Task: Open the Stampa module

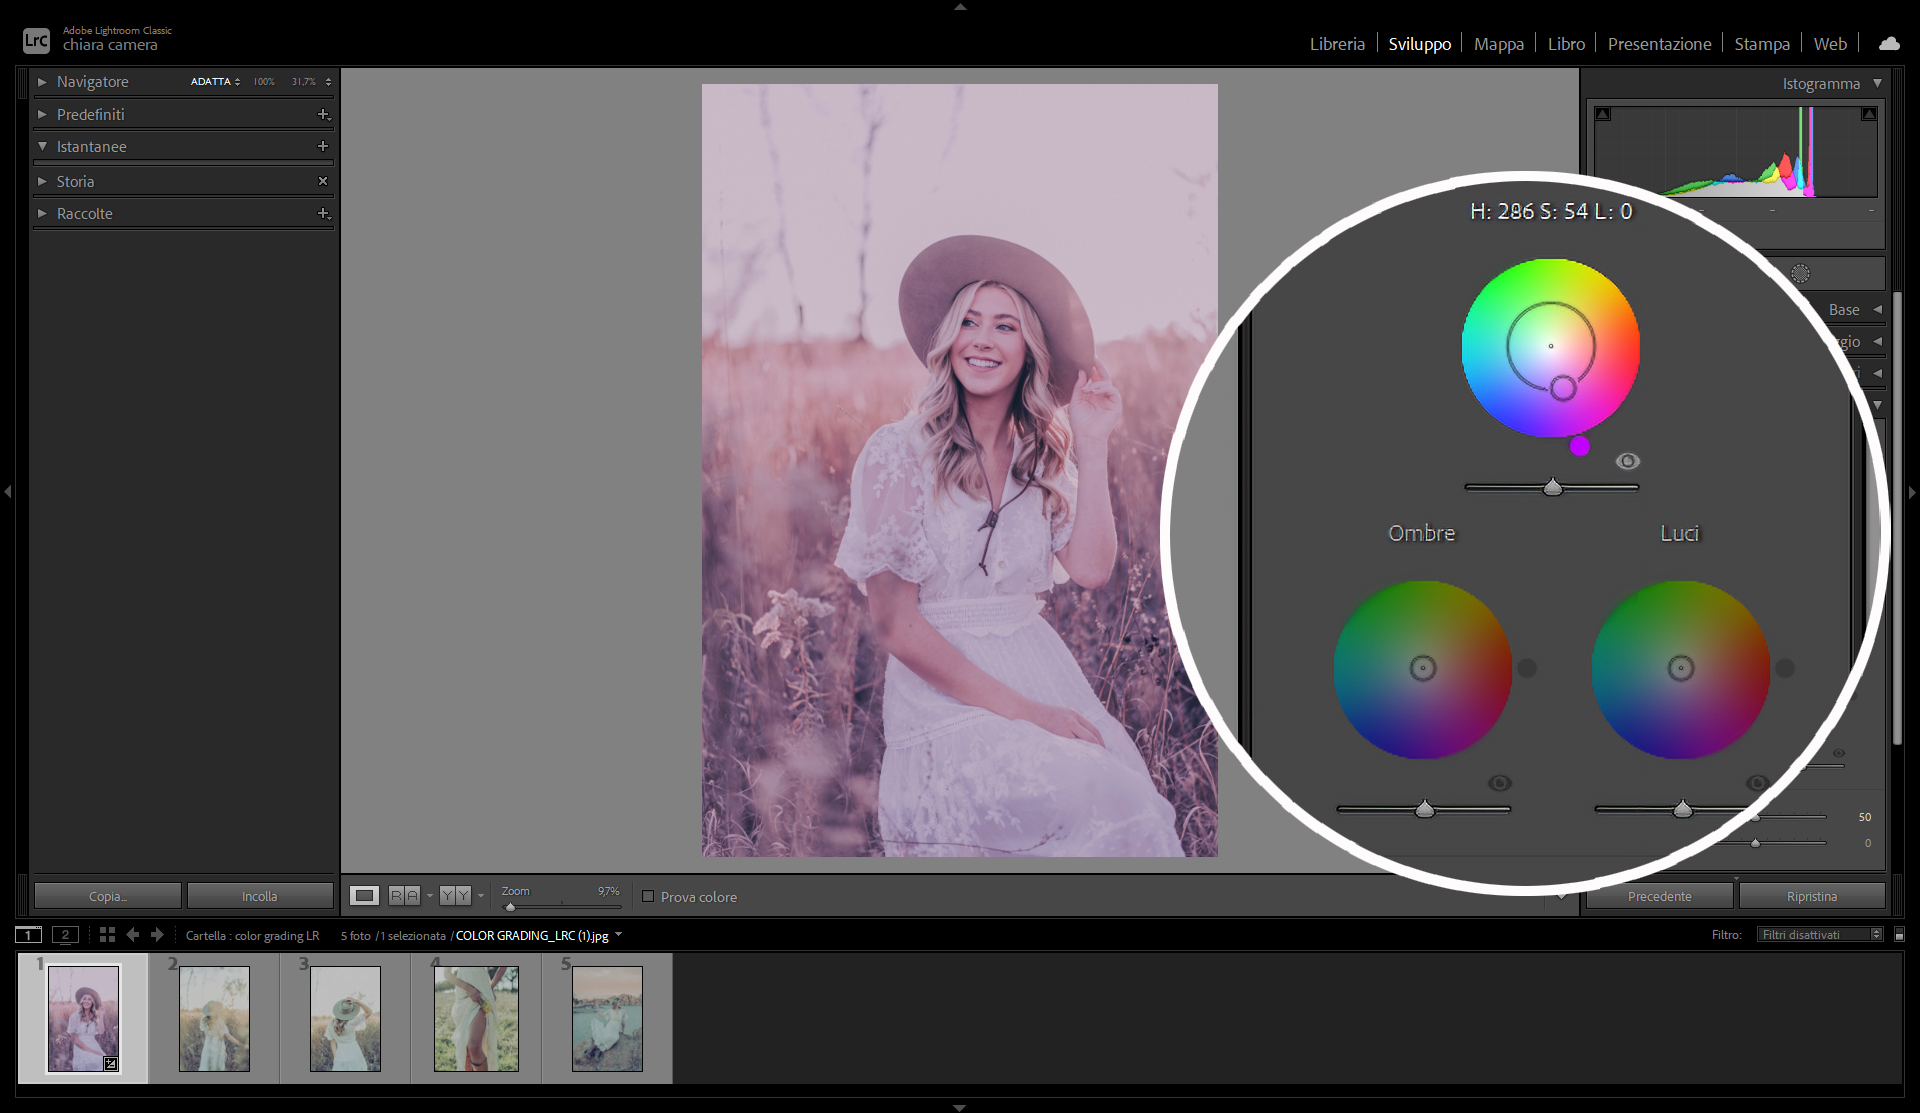Action: coord(1761,44)
